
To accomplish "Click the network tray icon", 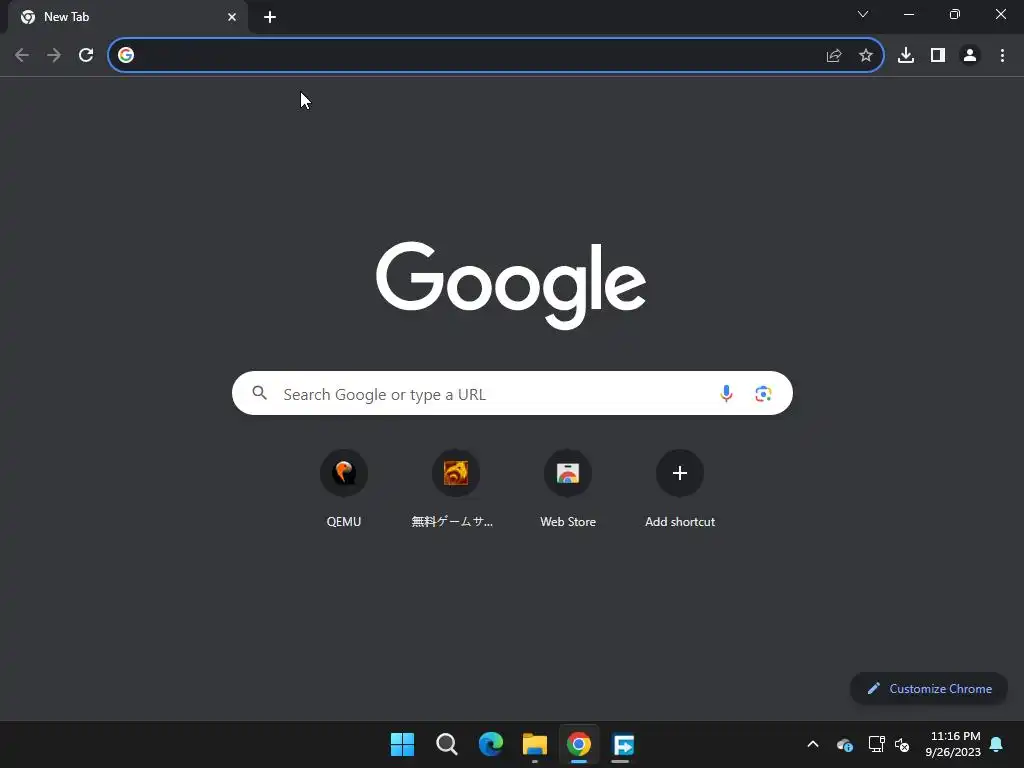I will pyautogui.click(x=876, y=744).
